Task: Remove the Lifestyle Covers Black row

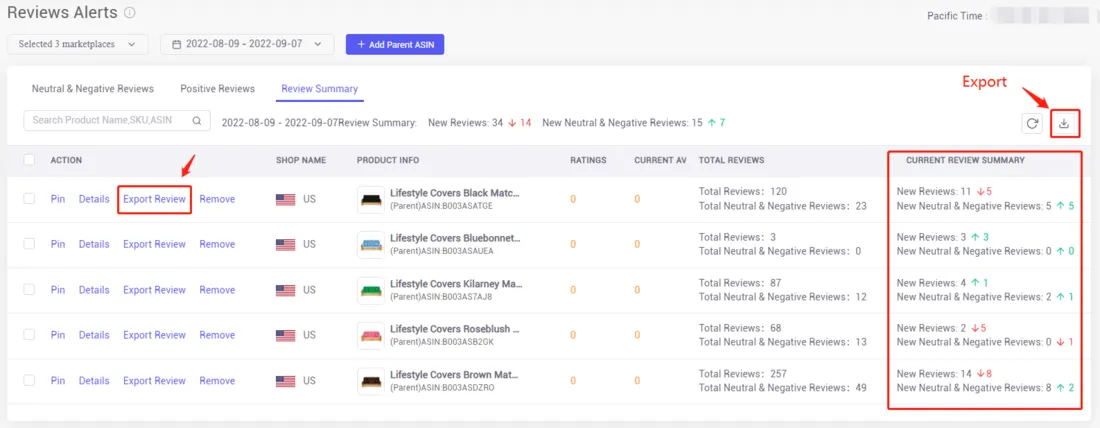Action: tap(217, 199)
